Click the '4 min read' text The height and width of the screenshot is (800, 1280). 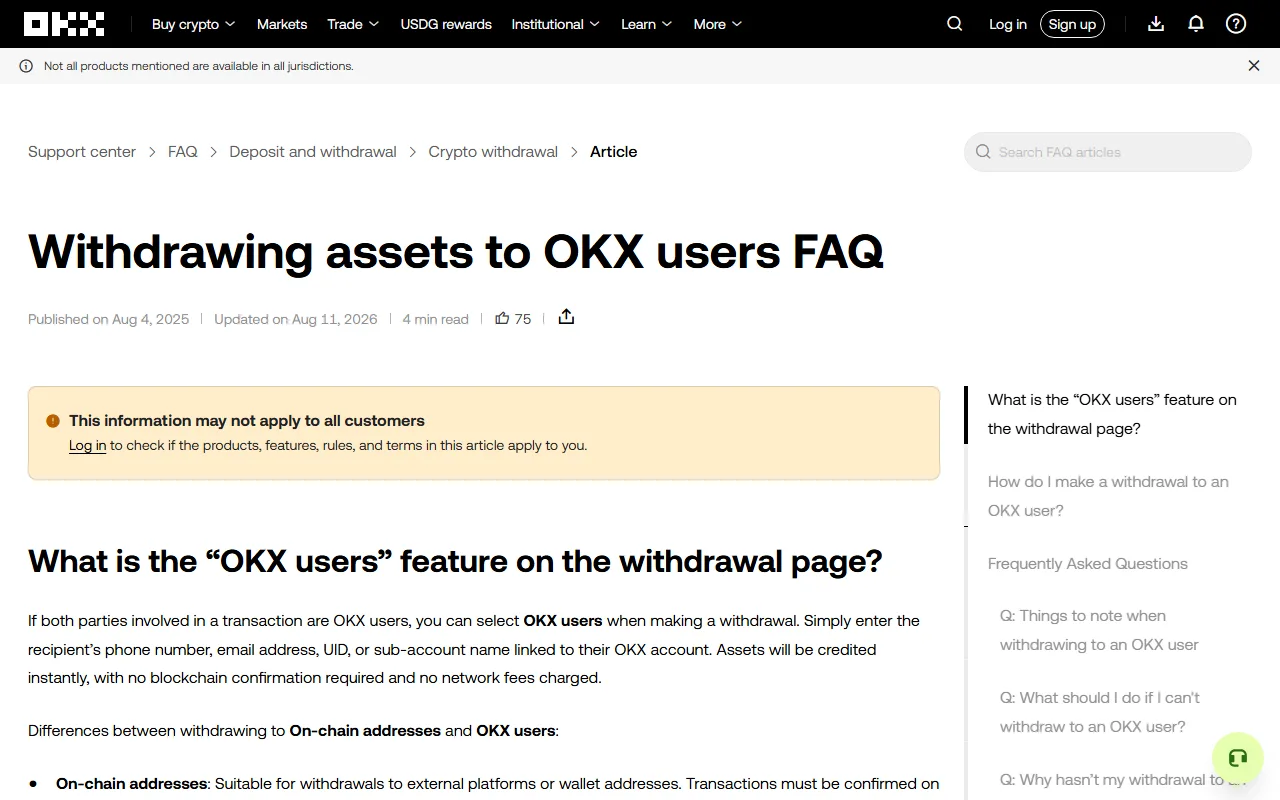[435, 319]
